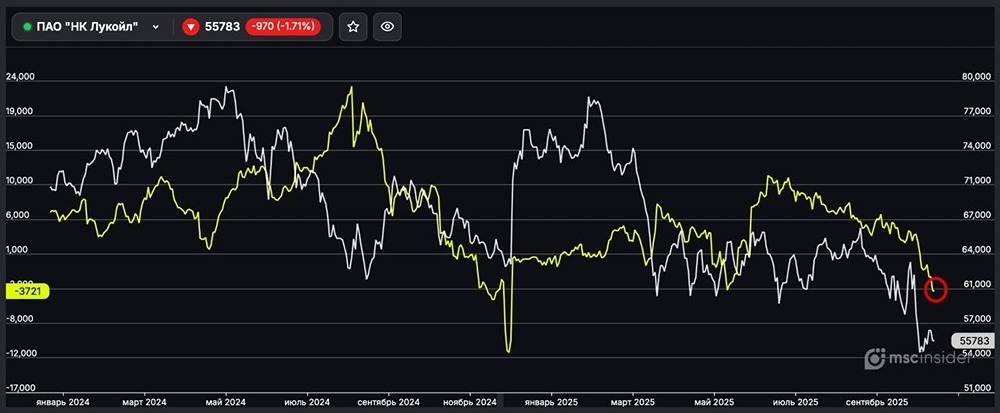Screen dimensions: 1000x413
Task: Click the -8,000 left axis label
Action: coord(19,319)
